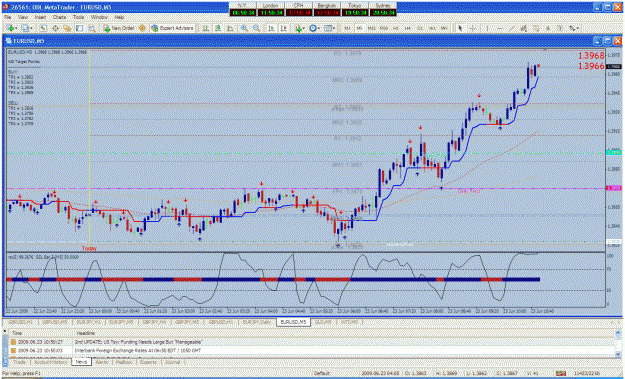Toggle the Chart Shift icon
Screen dimensions: 625x379
(284, 28)
